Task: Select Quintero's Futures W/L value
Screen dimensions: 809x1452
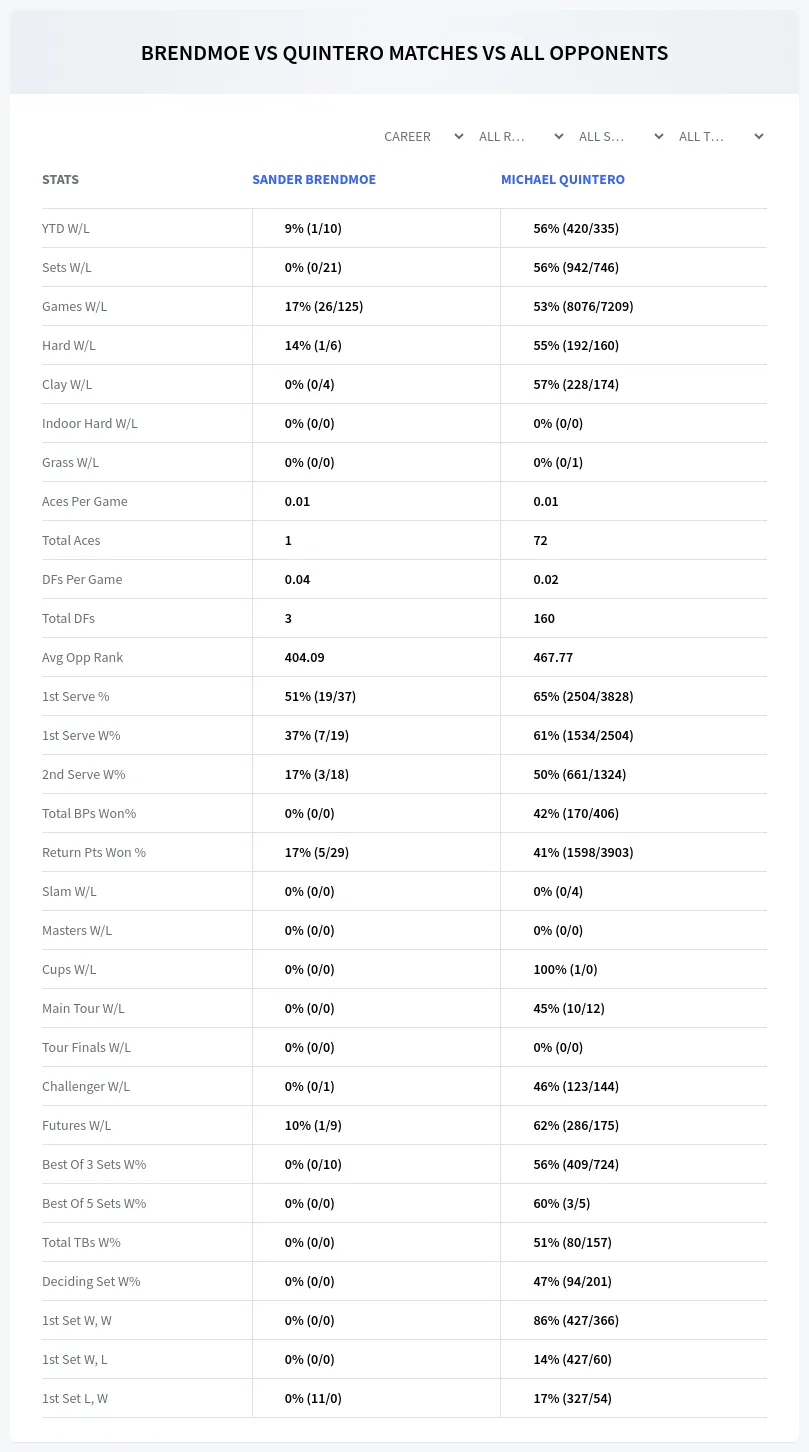Action: click(x=576, y=1126)
